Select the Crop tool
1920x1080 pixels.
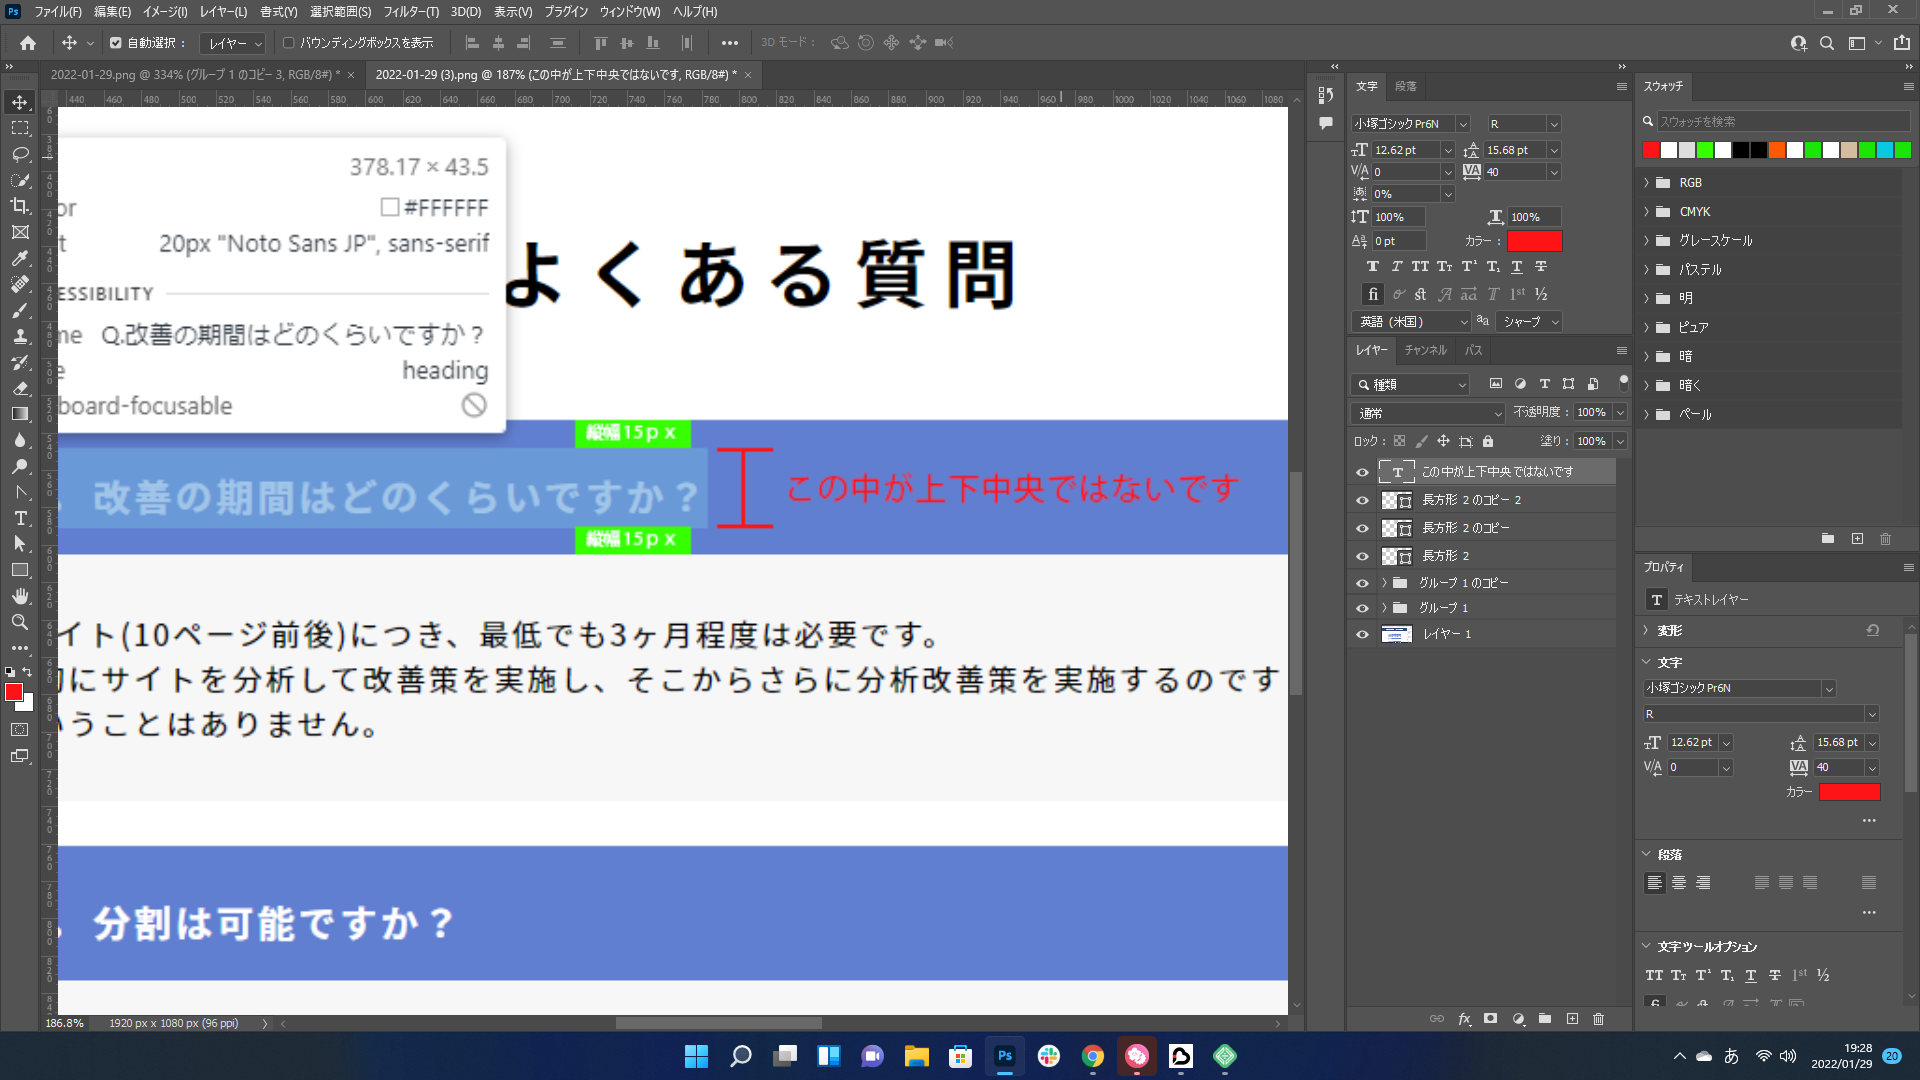[20, 206]
